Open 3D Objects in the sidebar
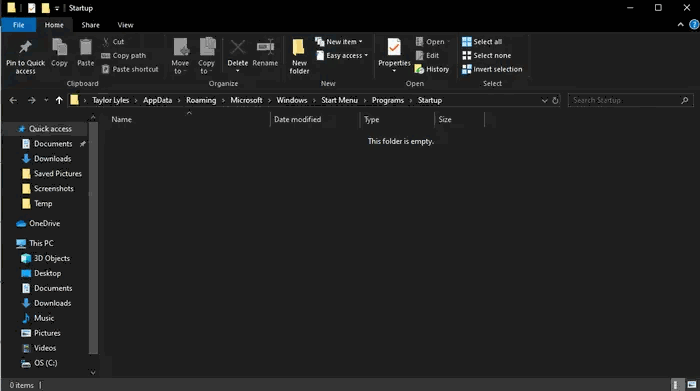This screenshot has width=700, height=391. (x=46, y=258)
